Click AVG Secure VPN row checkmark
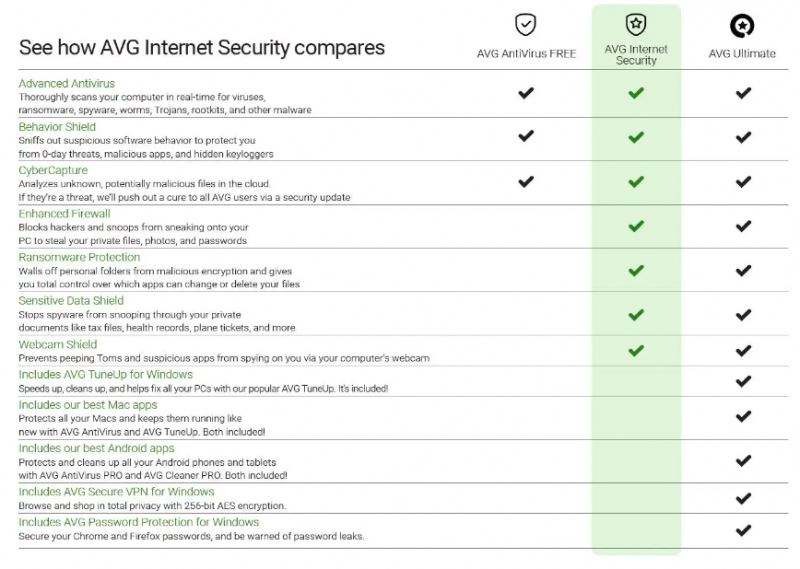 click(x=743, y=497)
